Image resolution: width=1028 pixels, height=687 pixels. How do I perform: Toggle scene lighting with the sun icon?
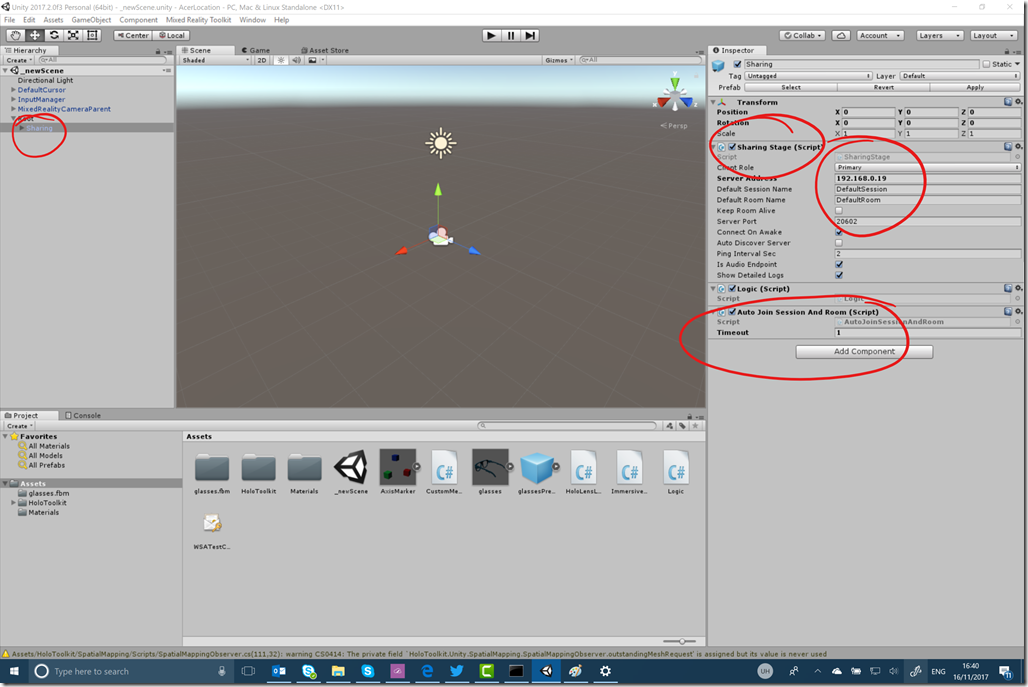pyautogui.click(x=281, y=60)
